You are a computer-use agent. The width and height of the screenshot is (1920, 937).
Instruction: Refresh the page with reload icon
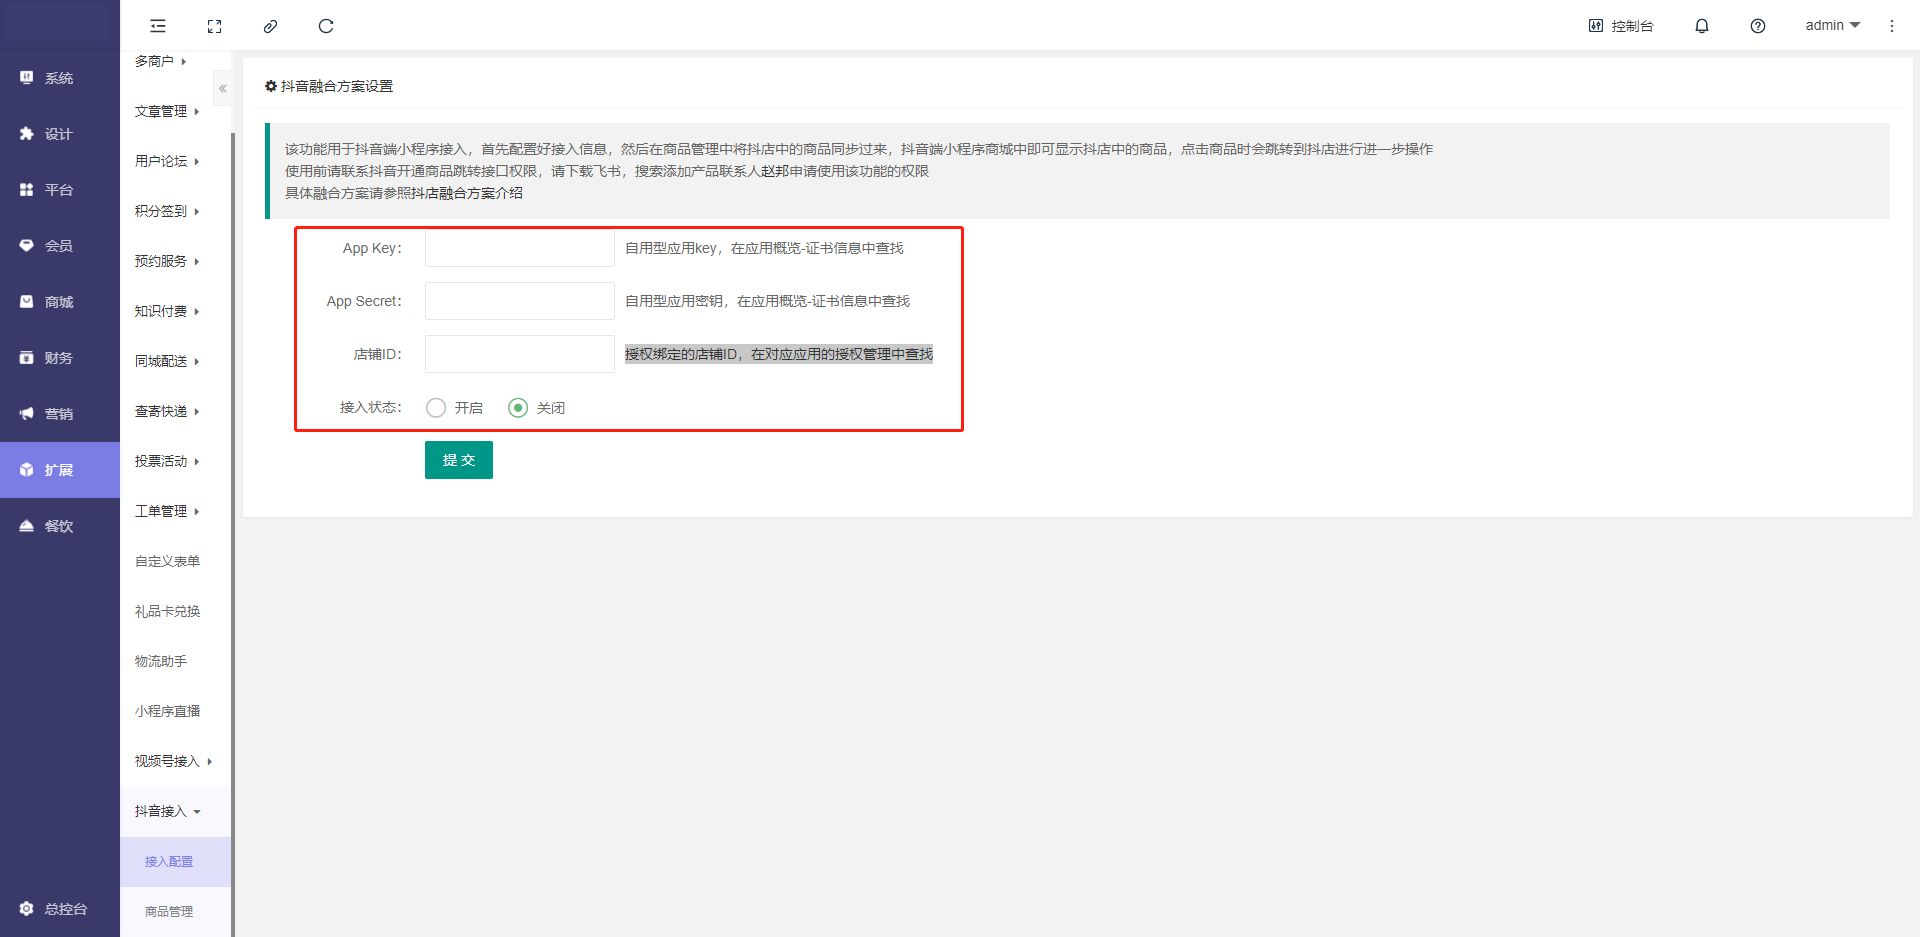(x=326, y=26)
